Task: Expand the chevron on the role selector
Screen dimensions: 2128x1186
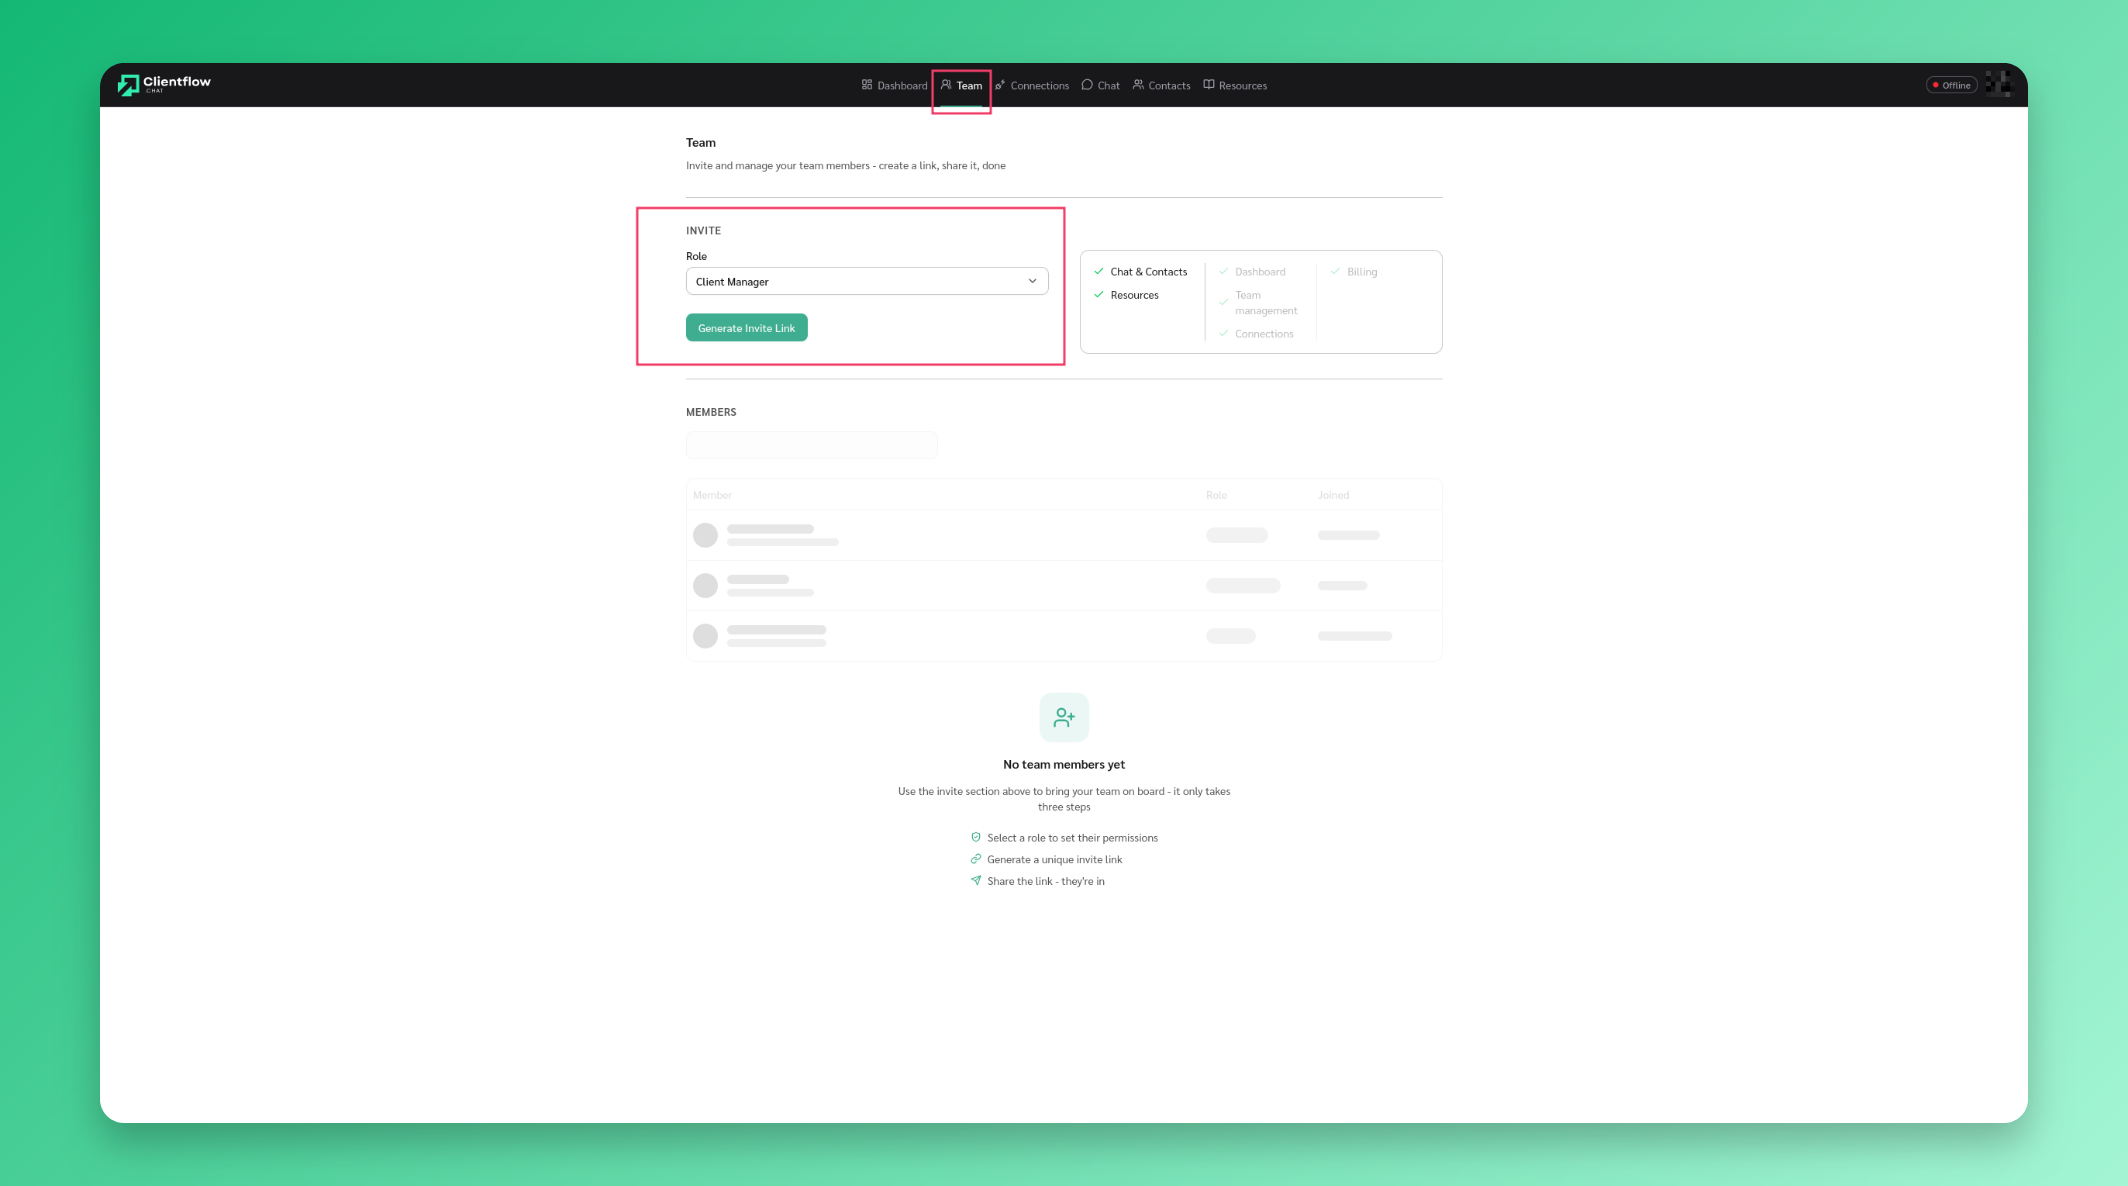Action: 1032,281
